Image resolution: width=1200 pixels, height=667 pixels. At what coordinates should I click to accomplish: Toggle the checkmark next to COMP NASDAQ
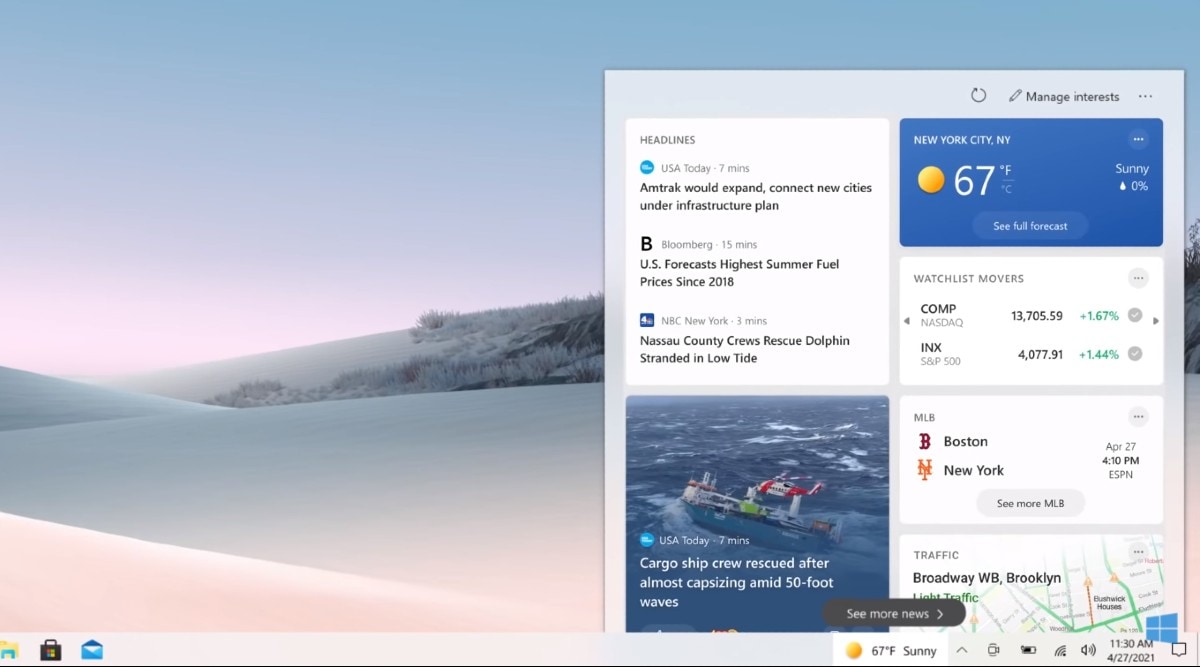(1134, 314)
